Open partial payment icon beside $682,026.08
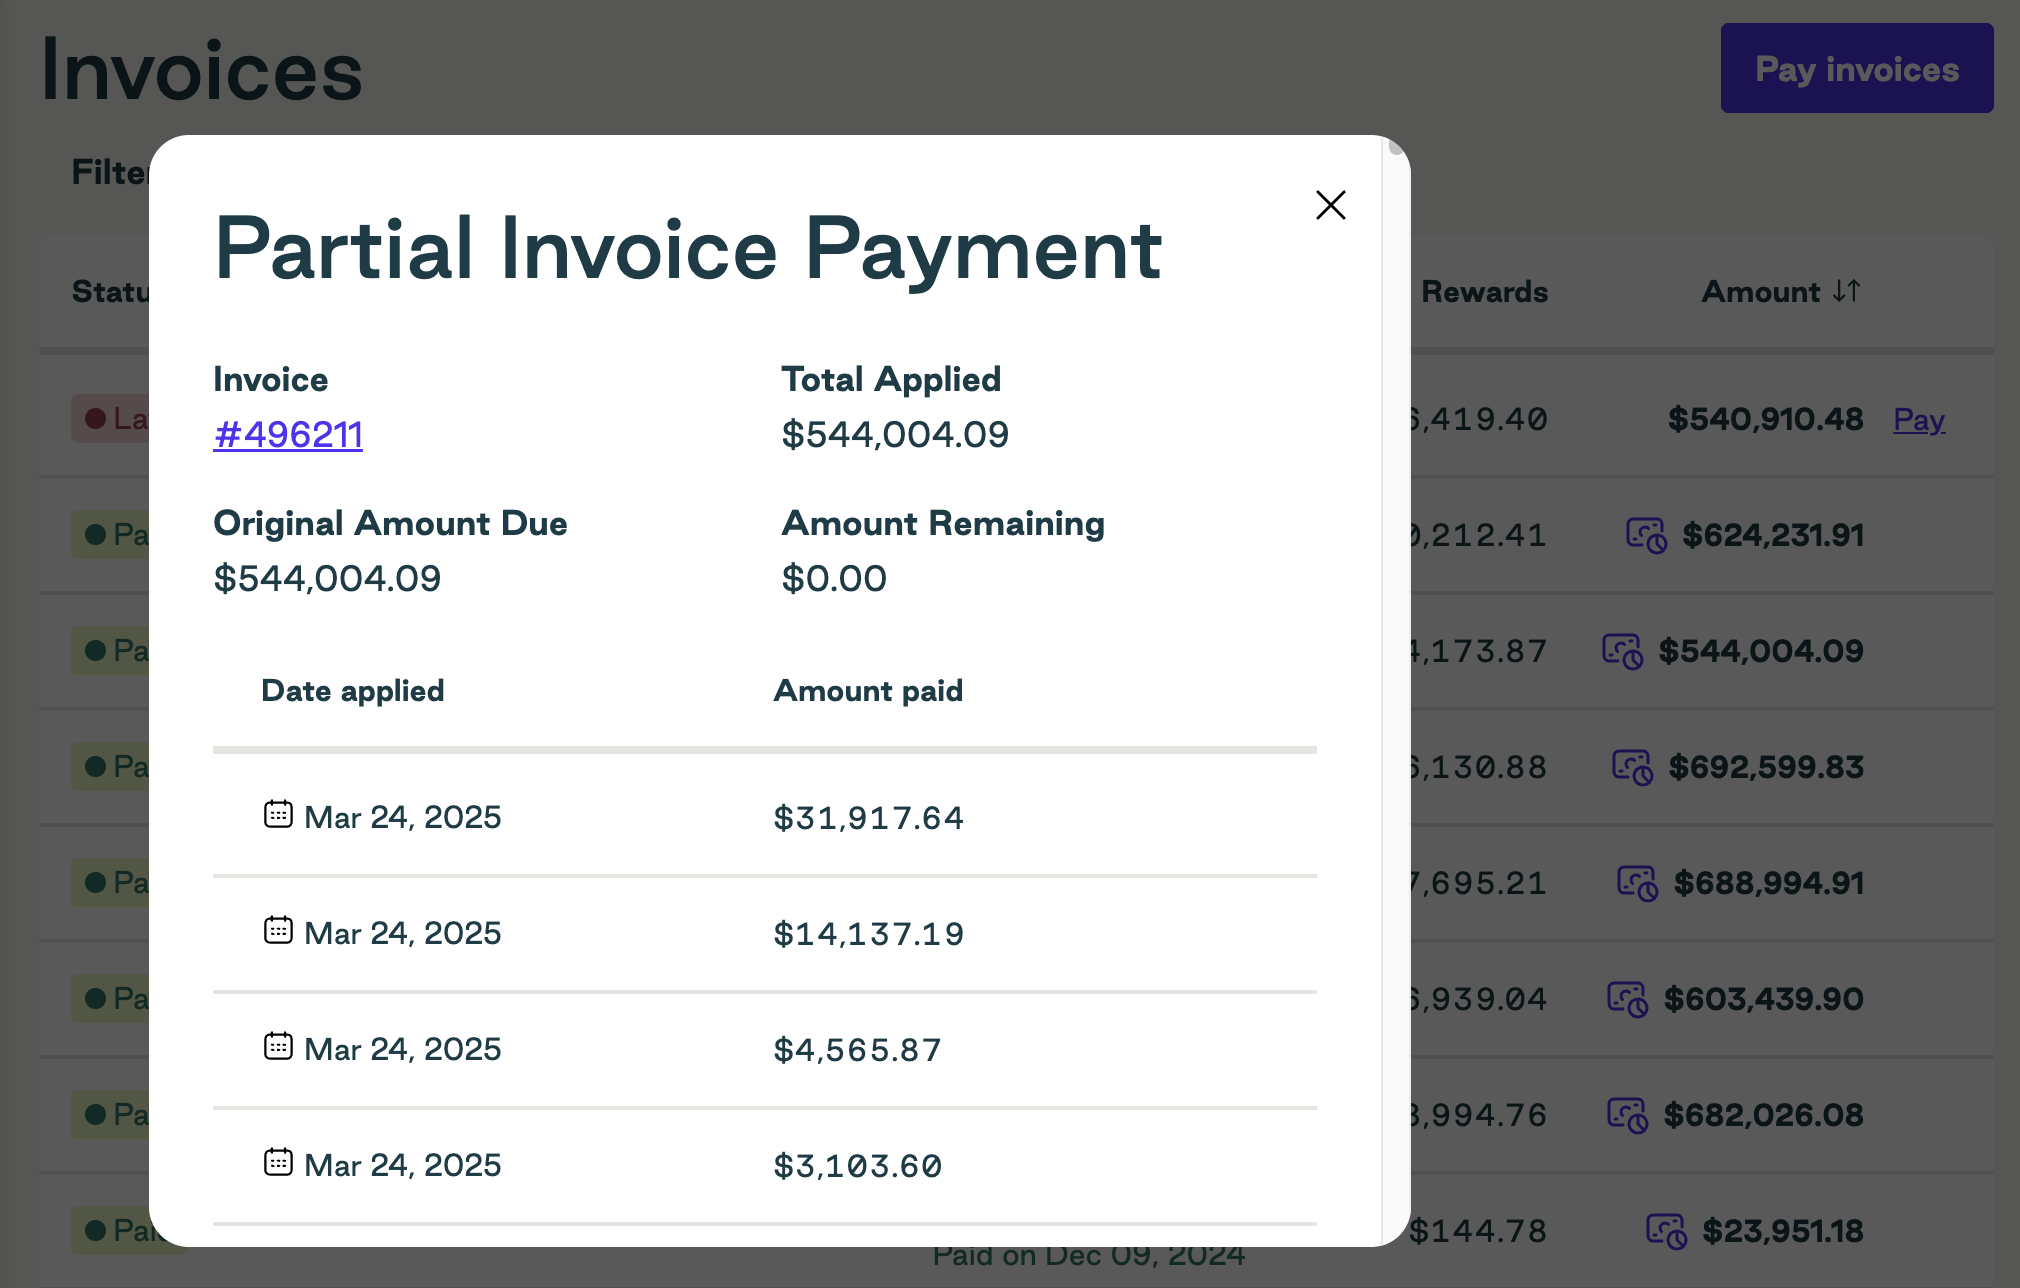Image resolution: width=2020 pixels, height=1288 pixels. pos(1627,1115)
